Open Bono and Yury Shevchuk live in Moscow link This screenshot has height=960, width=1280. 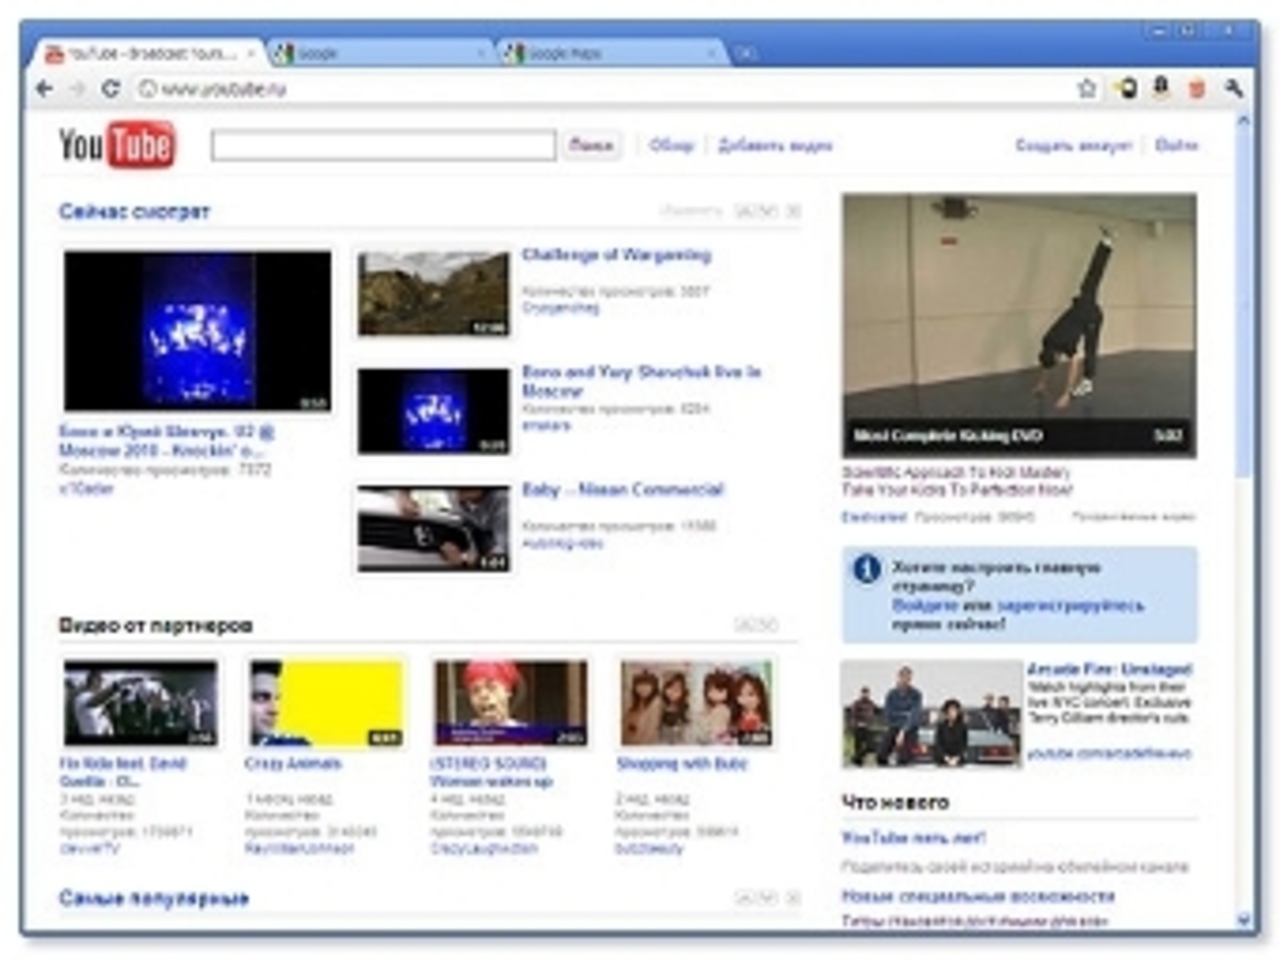pos(641,381)
